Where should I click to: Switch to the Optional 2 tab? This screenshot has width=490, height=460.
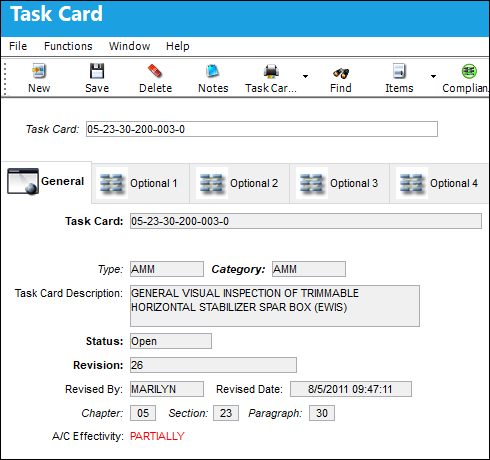[239, 183]
